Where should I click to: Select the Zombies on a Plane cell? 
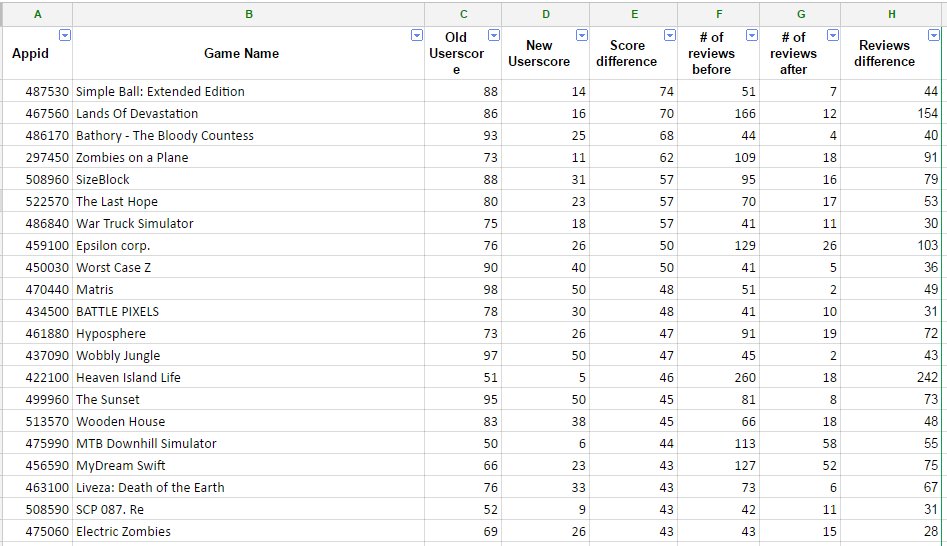coord(248,158)
